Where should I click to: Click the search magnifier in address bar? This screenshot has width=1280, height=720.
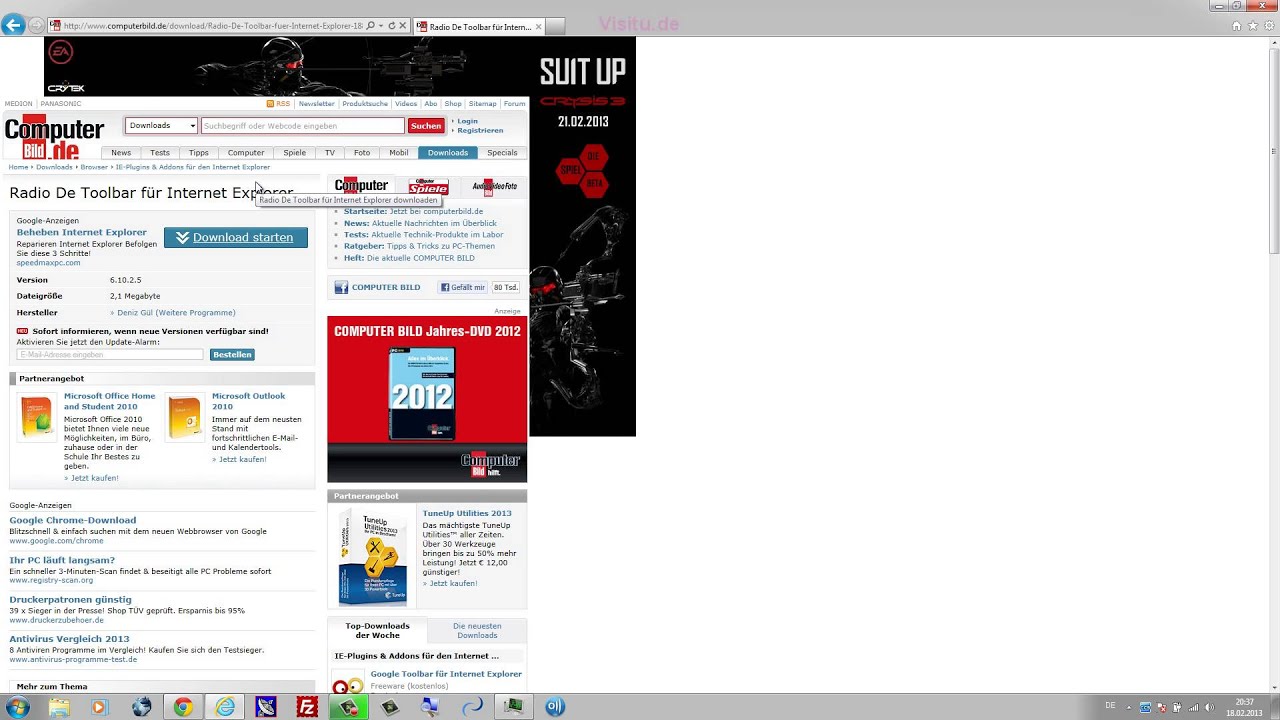(x=371, y=26)
